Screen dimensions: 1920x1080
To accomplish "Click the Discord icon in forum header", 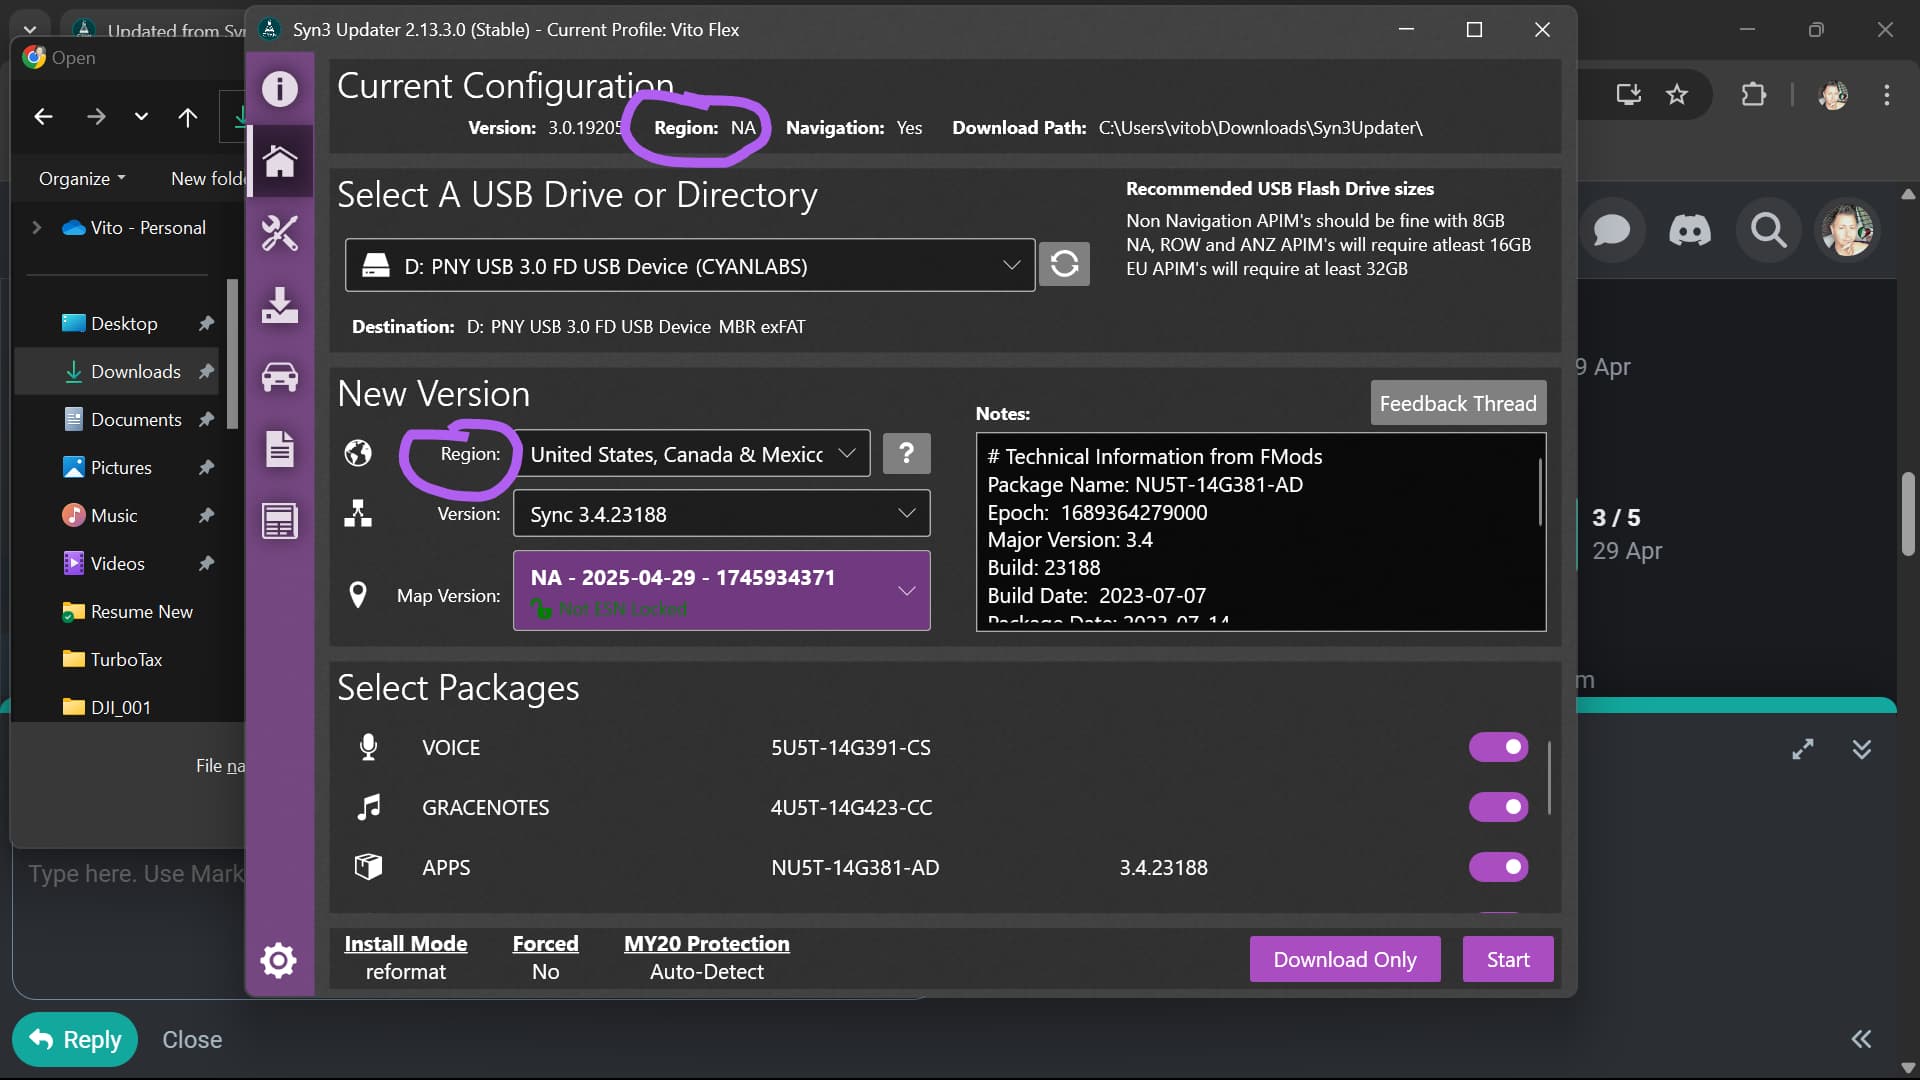I will pyautogui.click(x=1690, y=230).
